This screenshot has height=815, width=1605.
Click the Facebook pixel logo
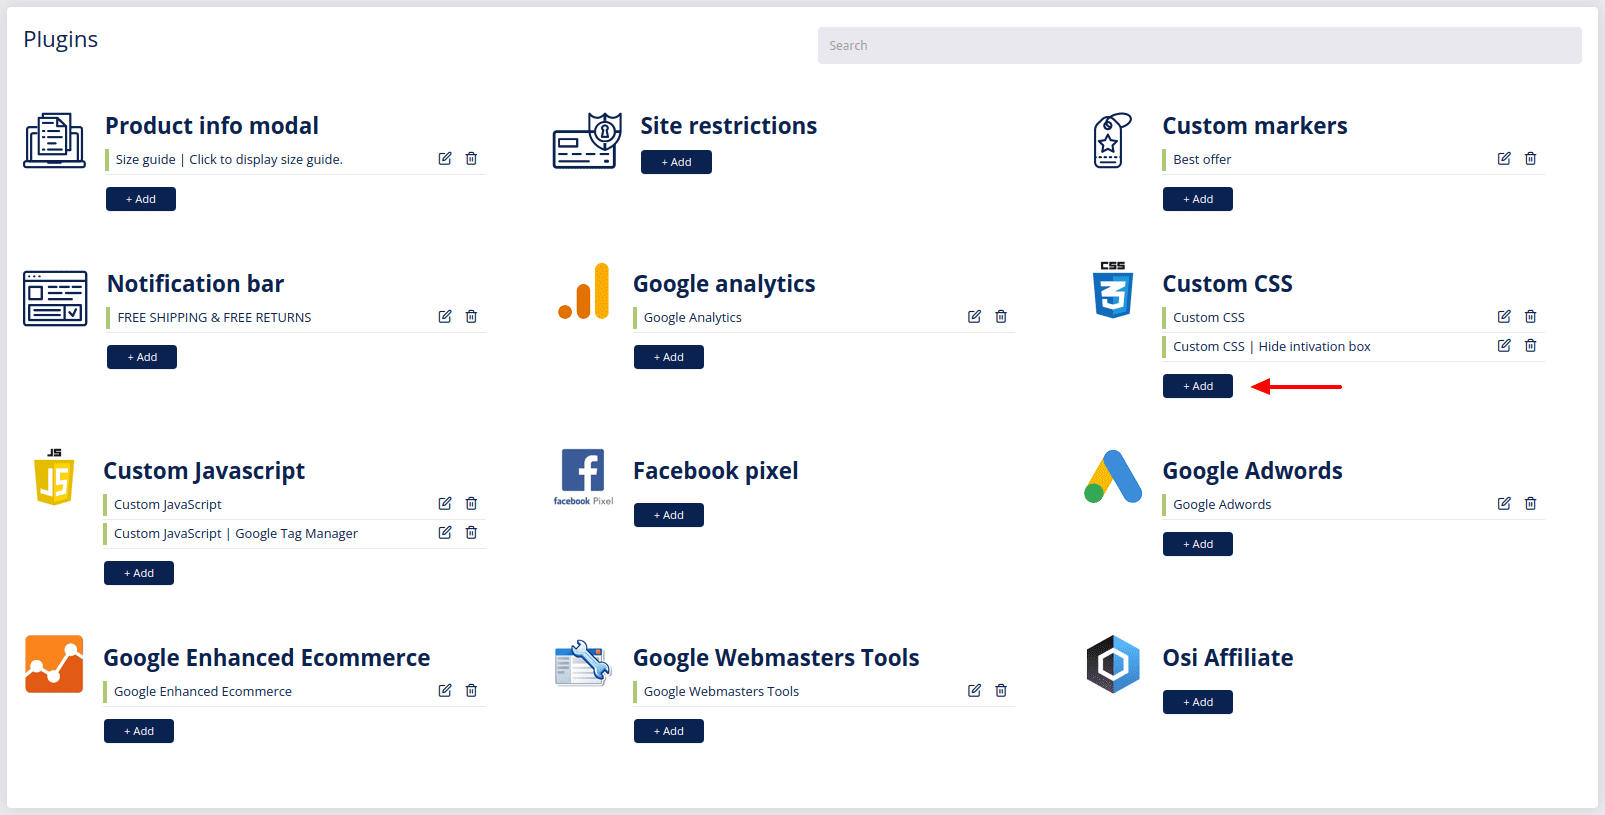tap(583, 477)
